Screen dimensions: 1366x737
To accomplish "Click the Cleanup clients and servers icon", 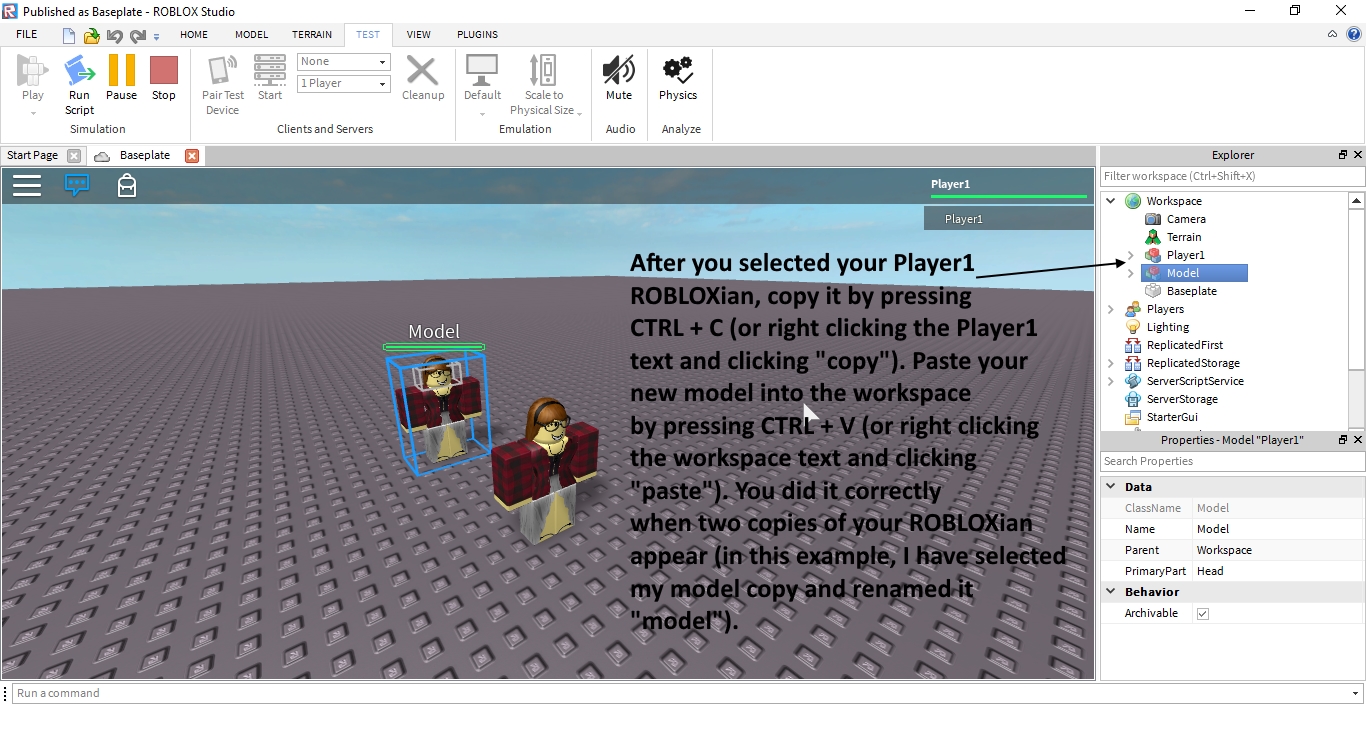I will [x=422, y=72].
